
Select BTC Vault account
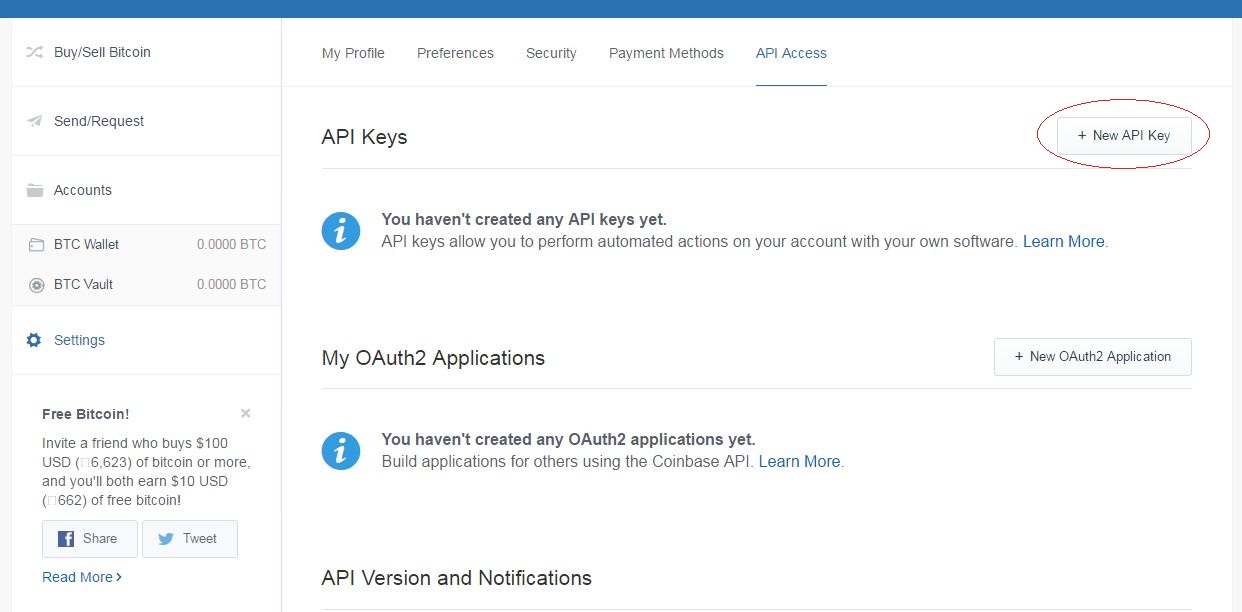tap(147, 284)
